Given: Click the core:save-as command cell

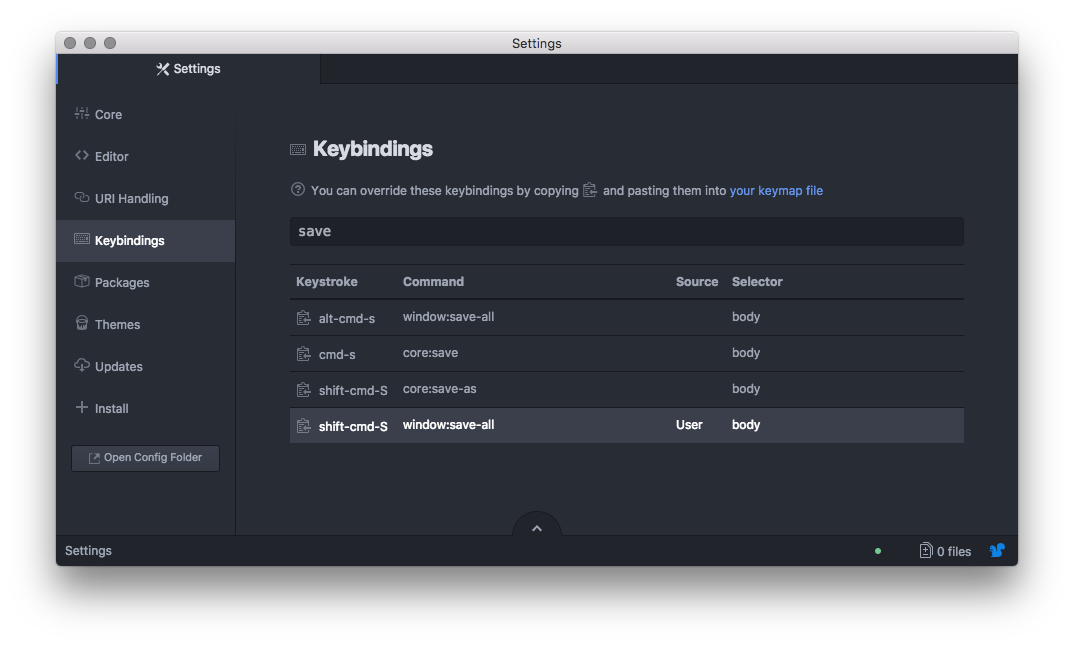Looking at the screenshot, I should (x=439, y=388).
